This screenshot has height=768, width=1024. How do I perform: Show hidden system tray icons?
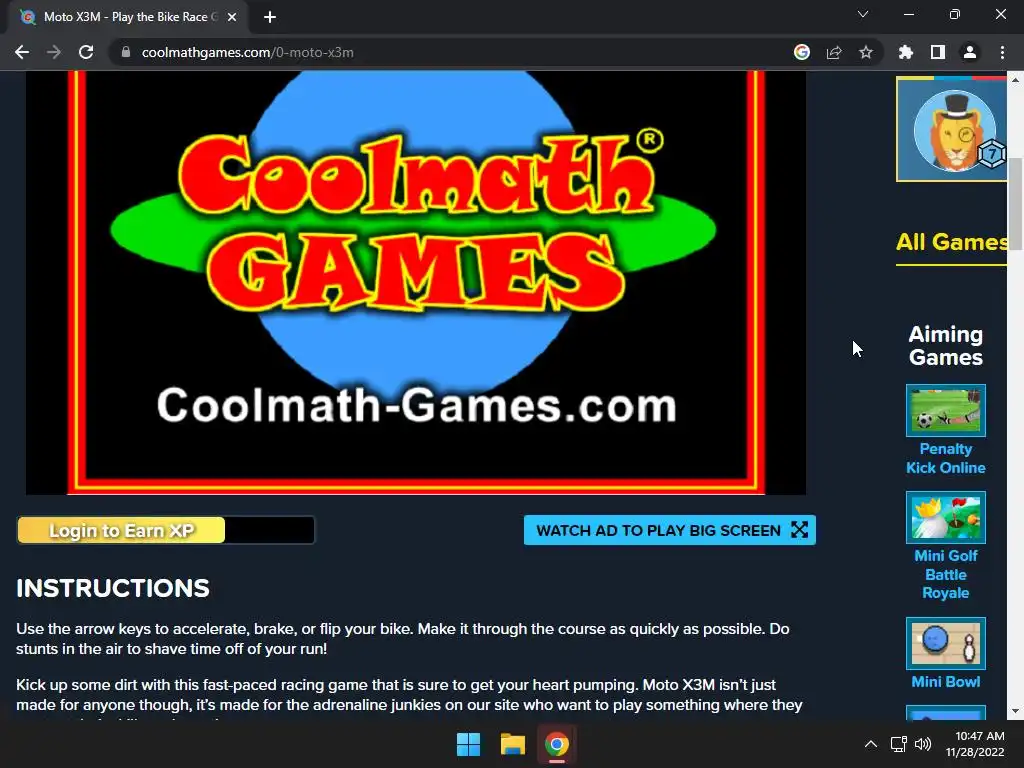(x=871, y=744)
